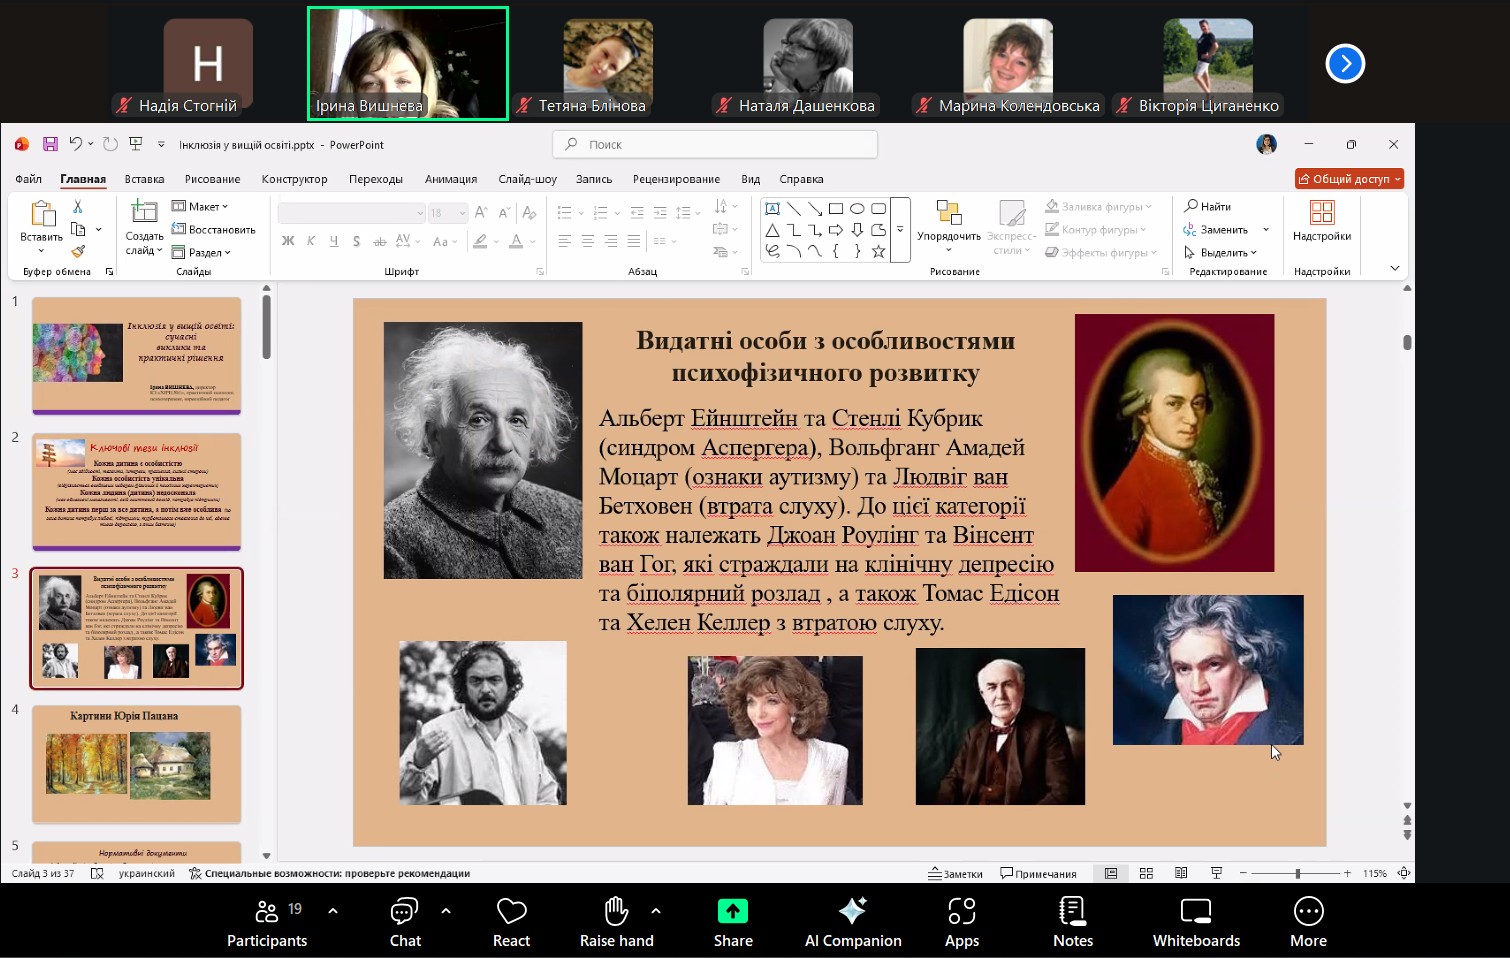The image size is (1510, 958).
Task: Expand the Participants options arrow
Action: coord(333,911)
